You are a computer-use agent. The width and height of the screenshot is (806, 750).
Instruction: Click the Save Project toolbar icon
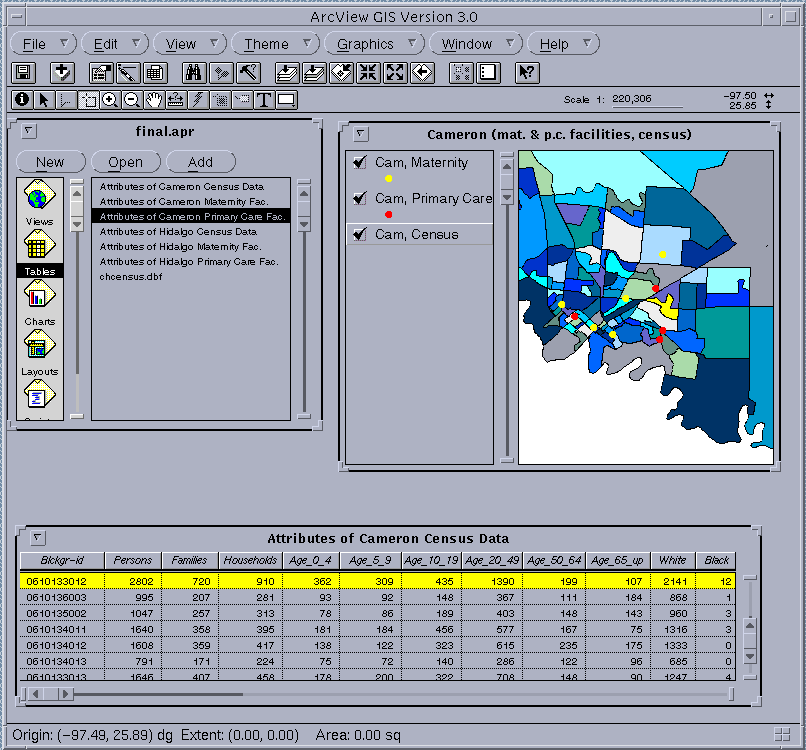pos(23,73)
